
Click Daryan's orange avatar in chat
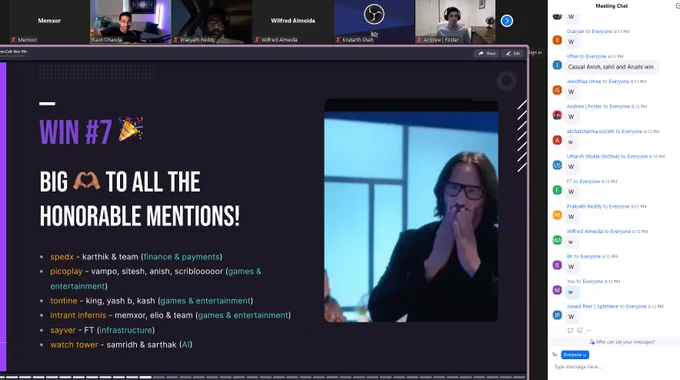click(557, 40)
